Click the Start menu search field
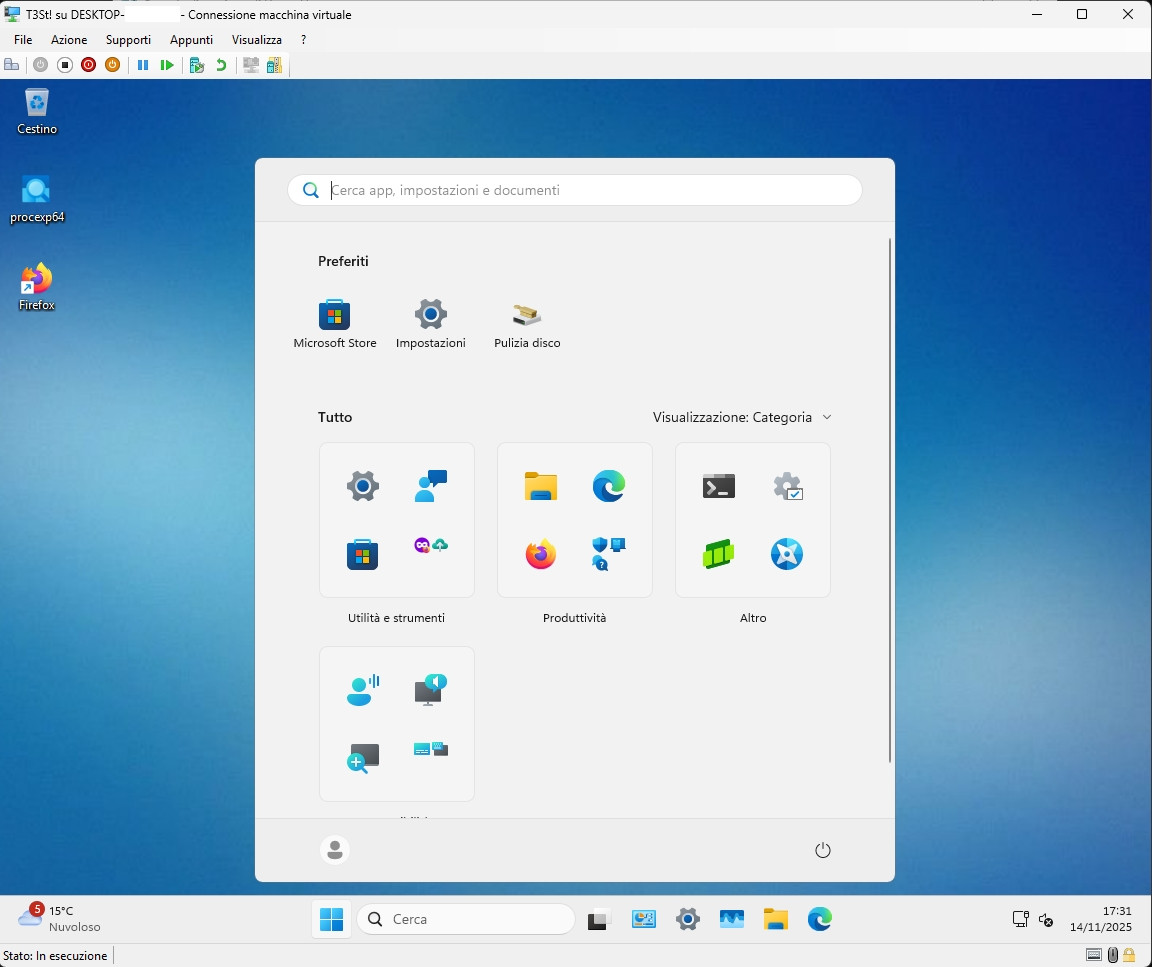Viewport: 1152px width, 967px height. point(575,190)
